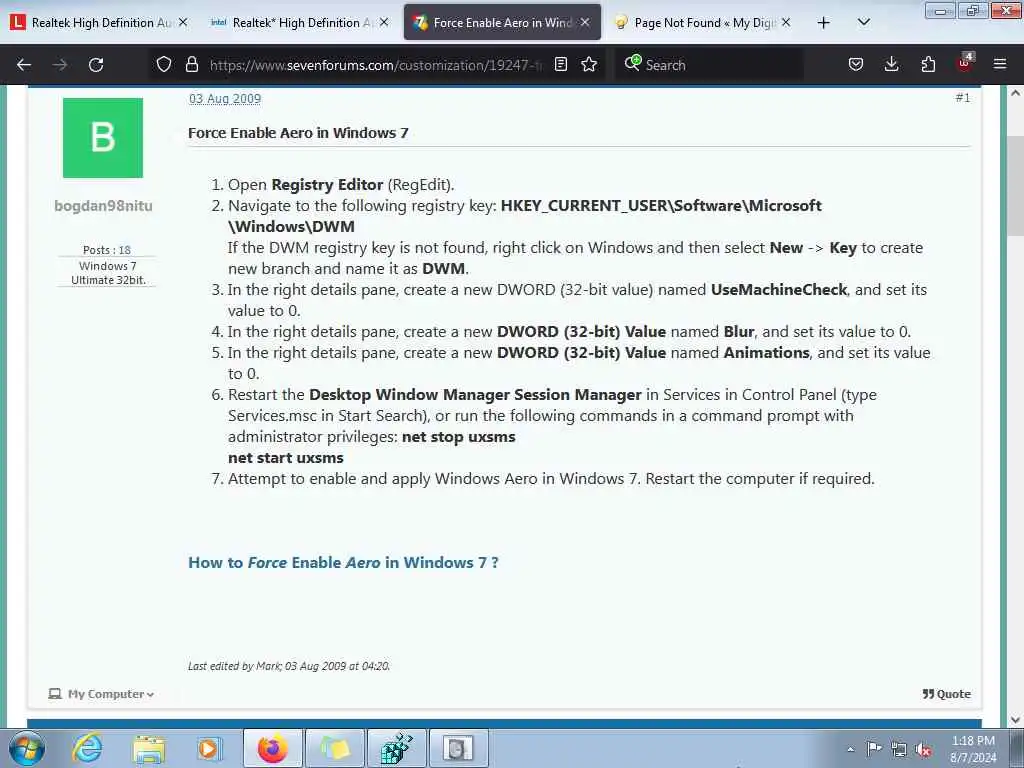Go back to the previous page

pos(24,65)
